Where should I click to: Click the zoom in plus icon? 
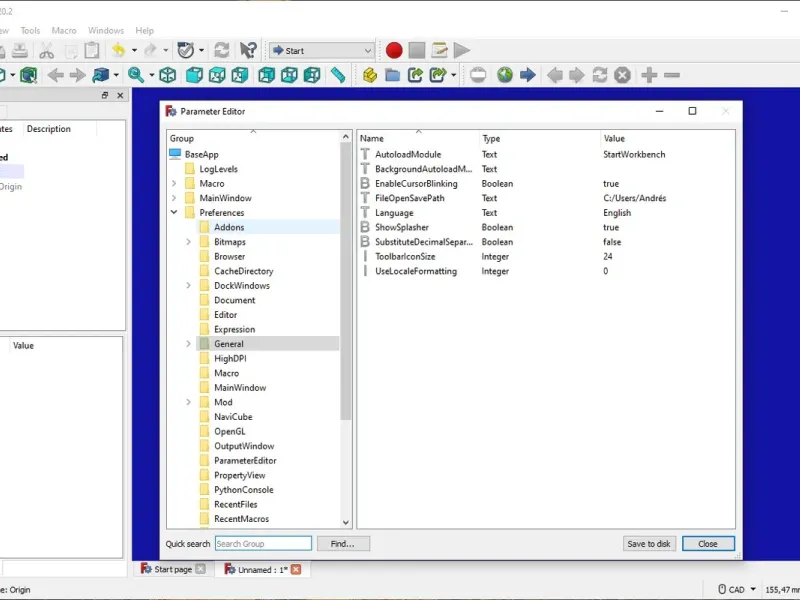coord(649,75)
